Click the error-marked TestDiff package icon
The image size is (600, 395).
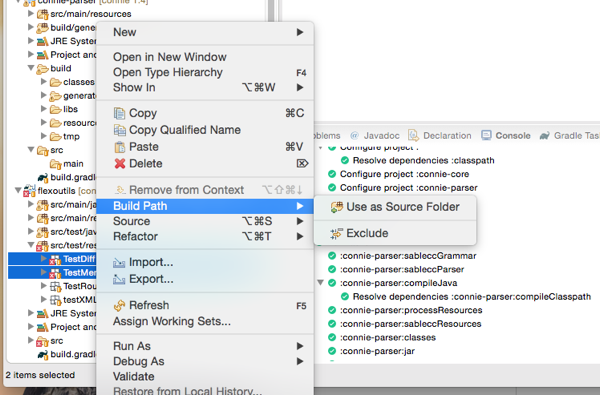(55, 260)
